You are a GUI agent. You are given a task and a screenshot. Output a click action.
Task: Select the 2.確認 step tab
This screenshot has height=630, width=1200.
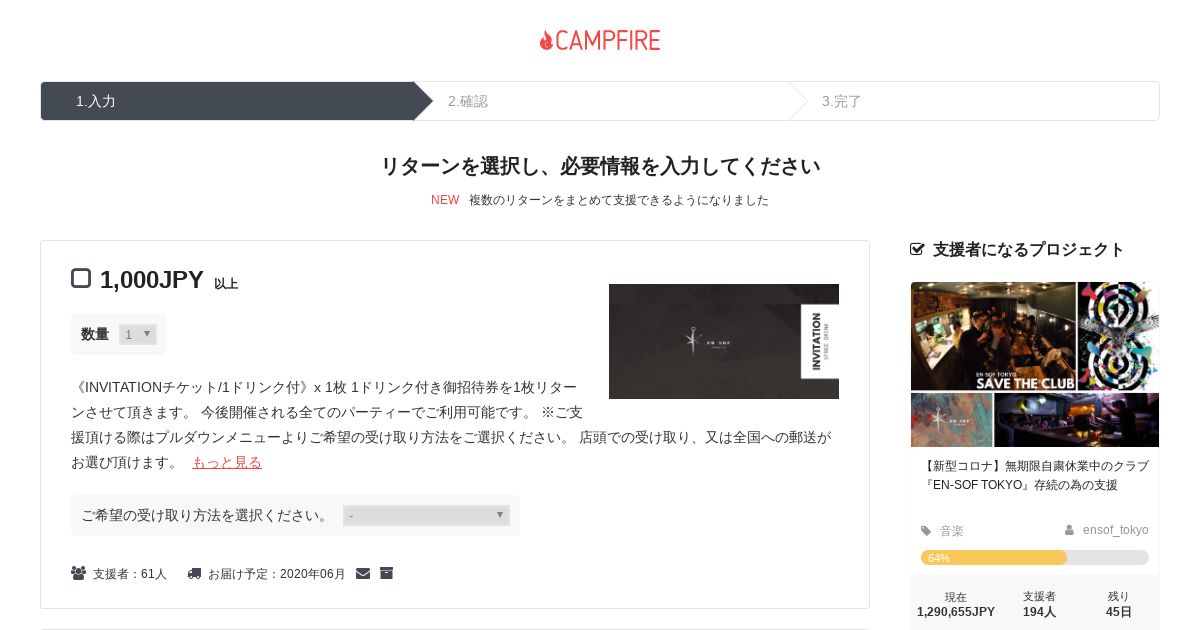(600, 101)
